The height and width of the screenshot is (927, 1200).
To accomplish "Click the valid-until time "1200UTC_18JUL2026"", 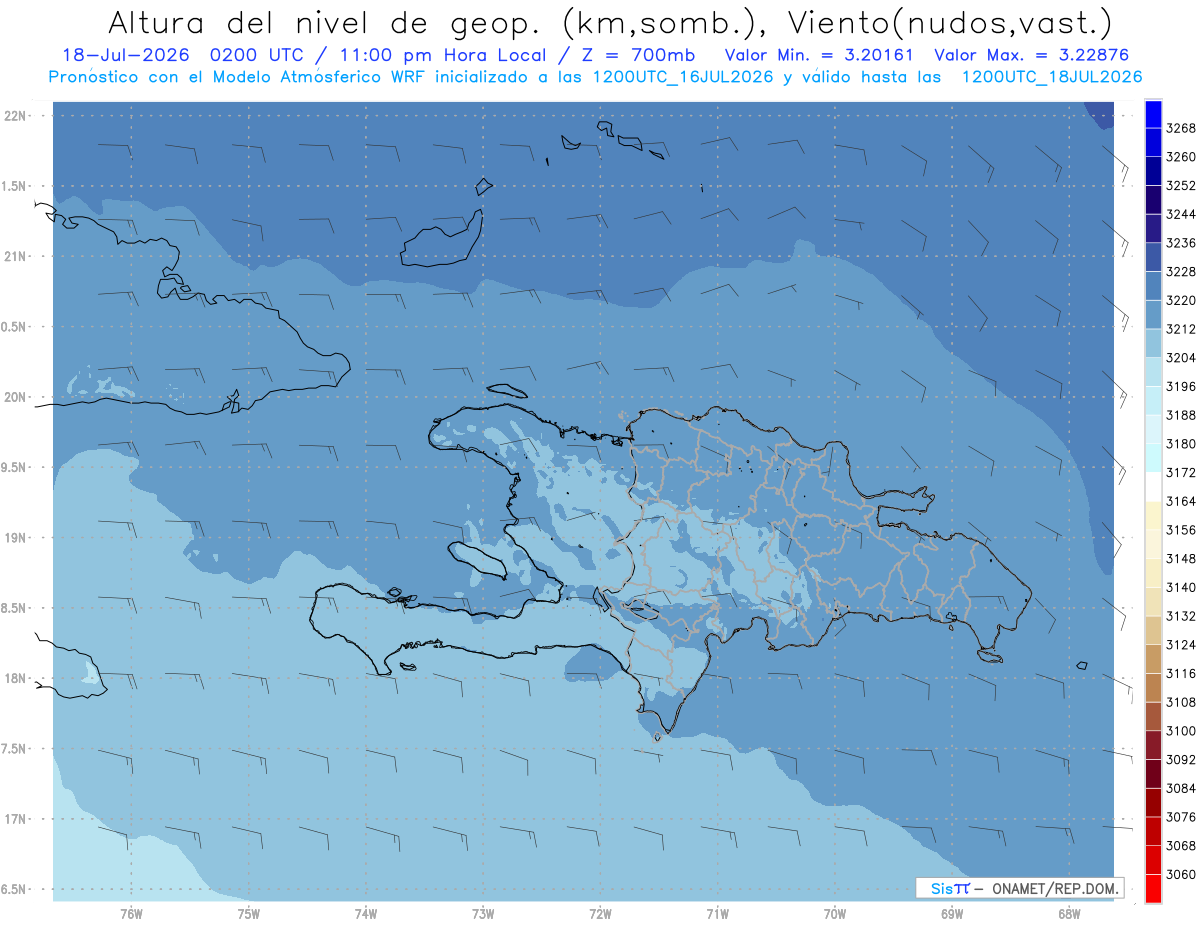I will (x=1052, y=77).
